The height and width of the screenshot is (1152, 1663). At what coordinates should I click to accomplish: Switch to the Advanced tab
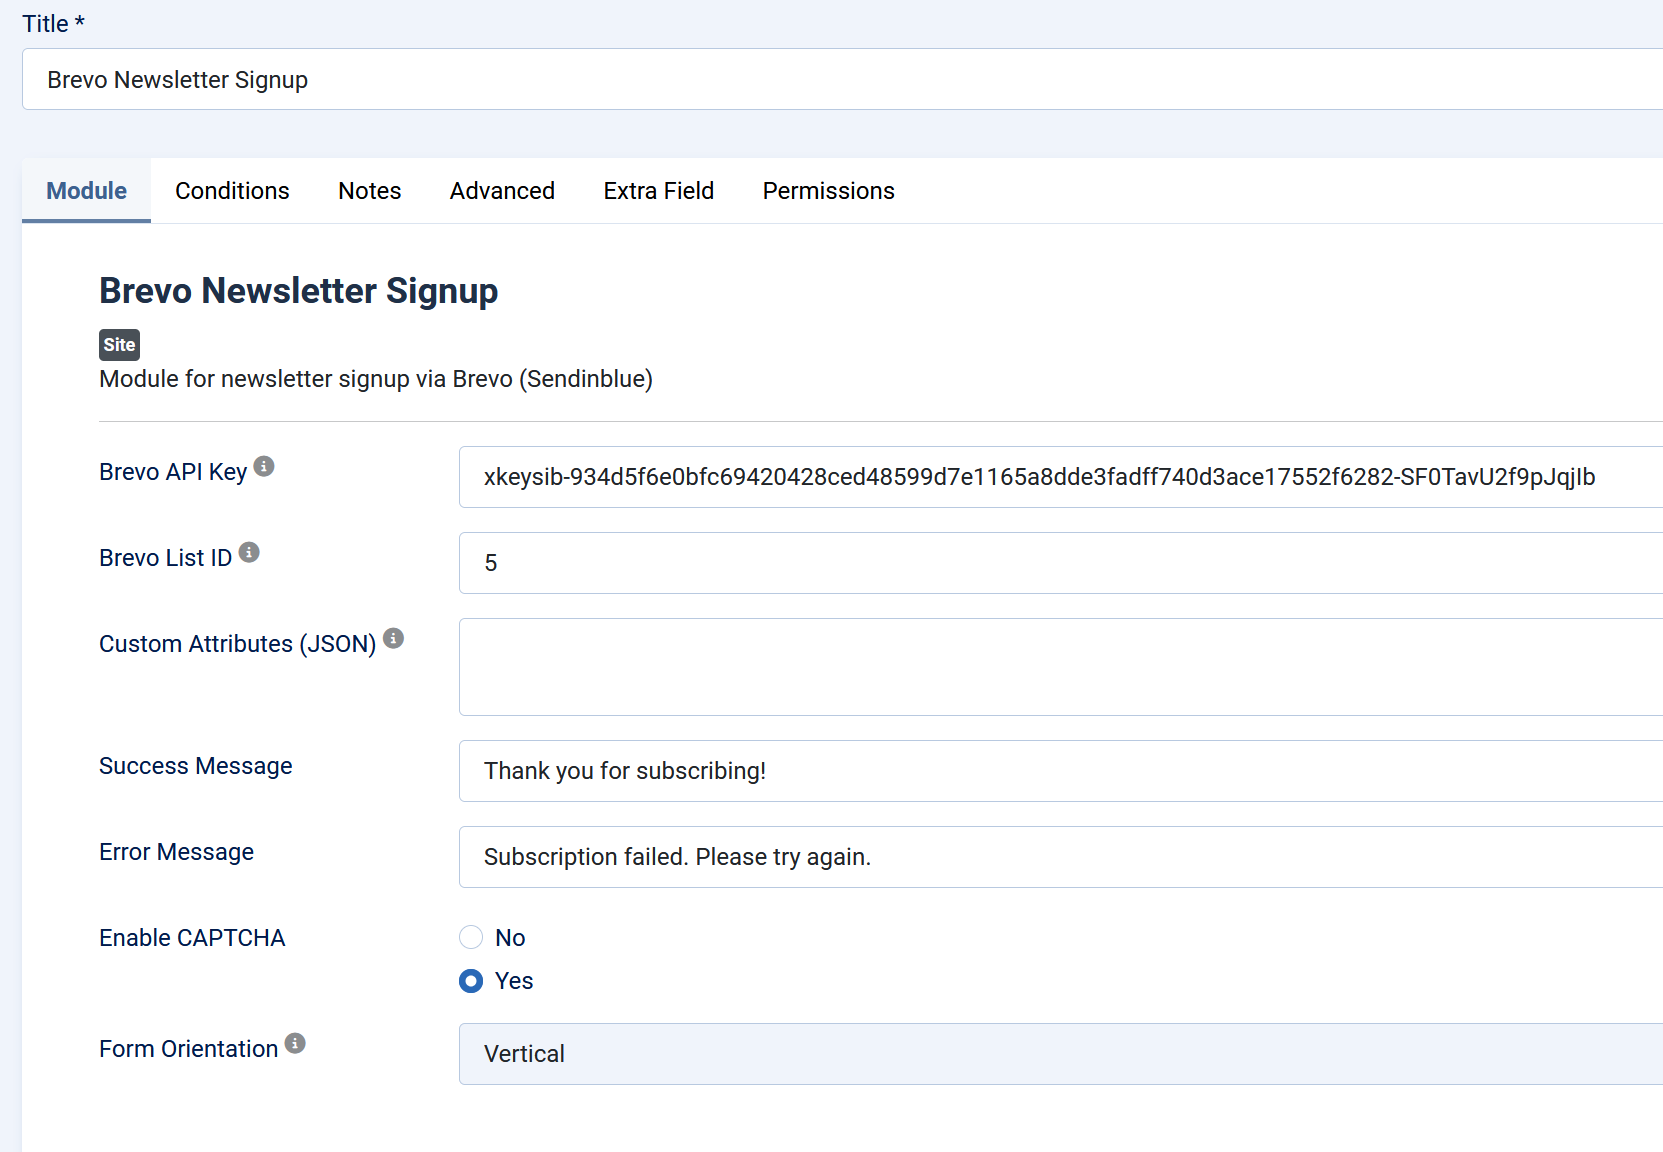[502, 191]
